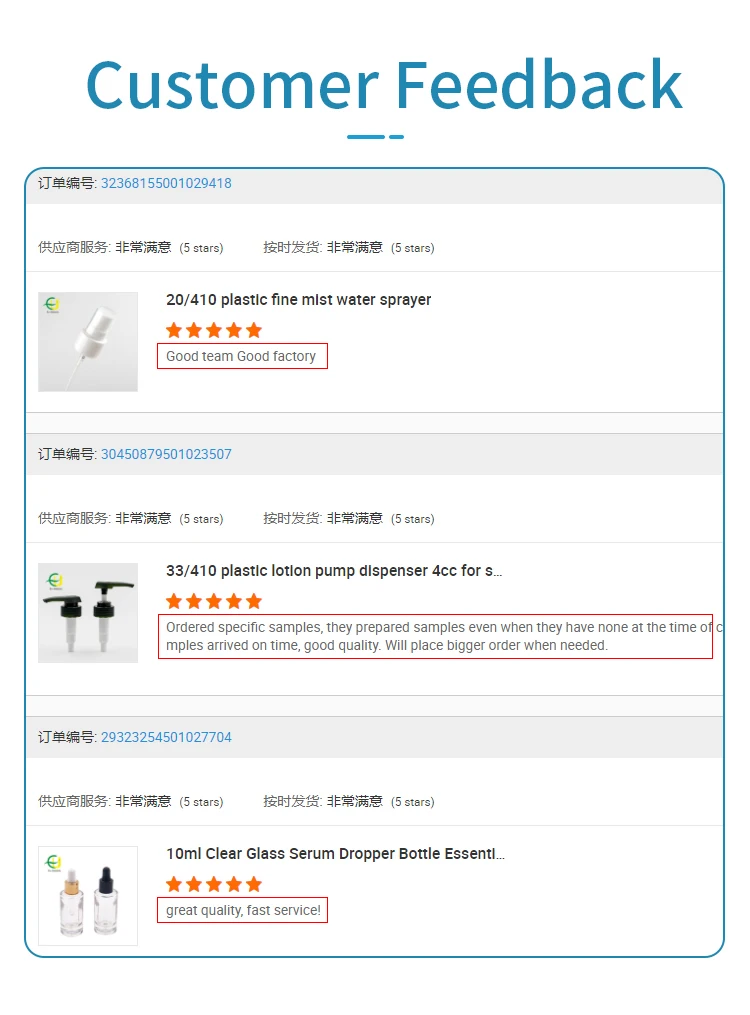Click the star rating under lotion pump
Image resolution: width=750 pixels, height=1015 pixels.
214,602
